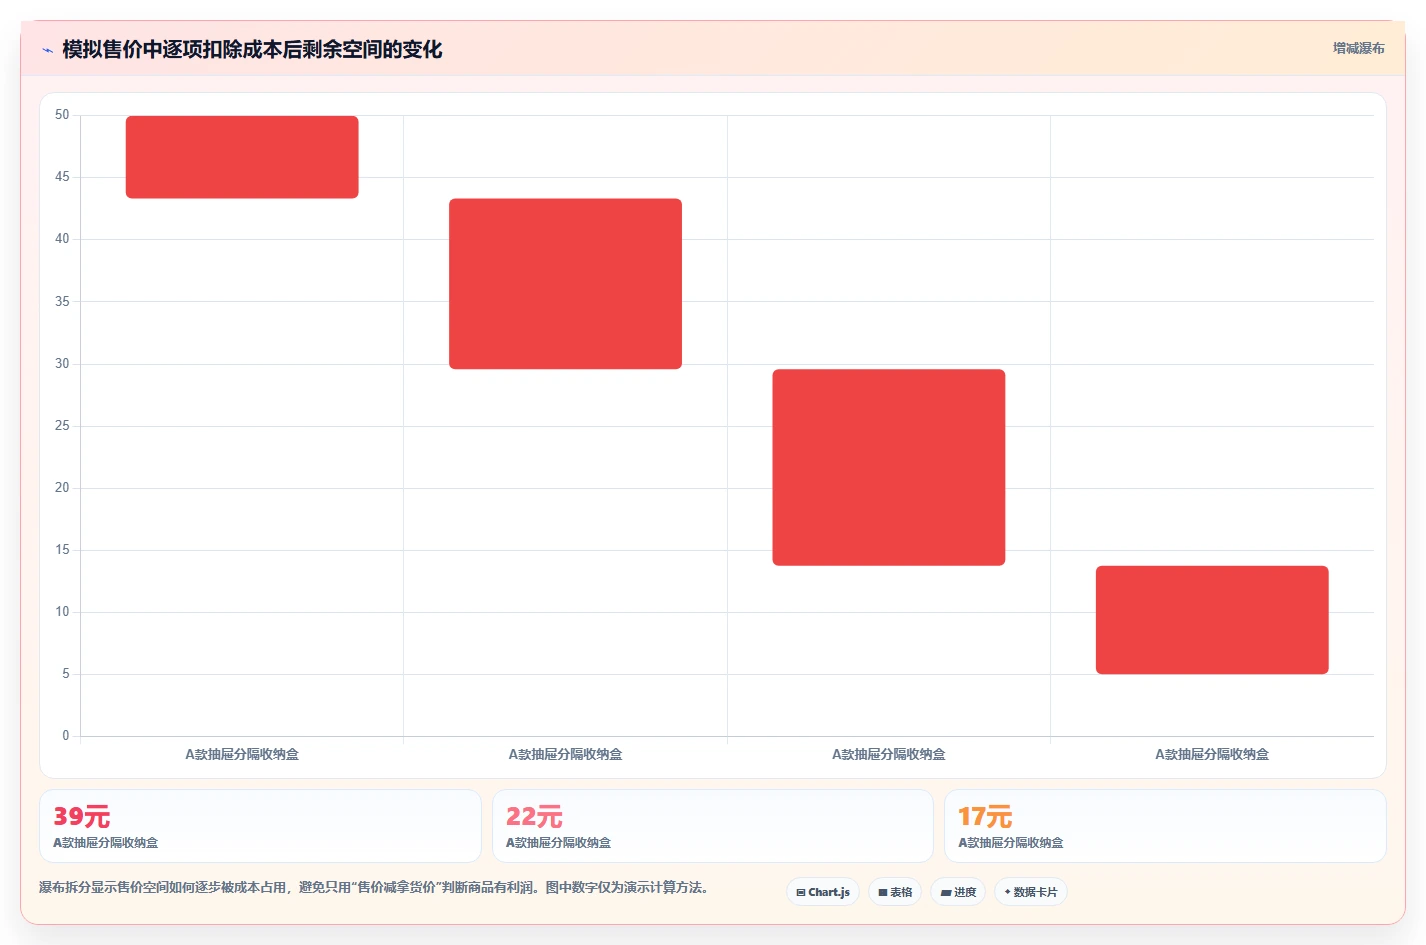
Task: Click the waterfall bar spanning 30 to 14
Action: (x=889, y=467)
